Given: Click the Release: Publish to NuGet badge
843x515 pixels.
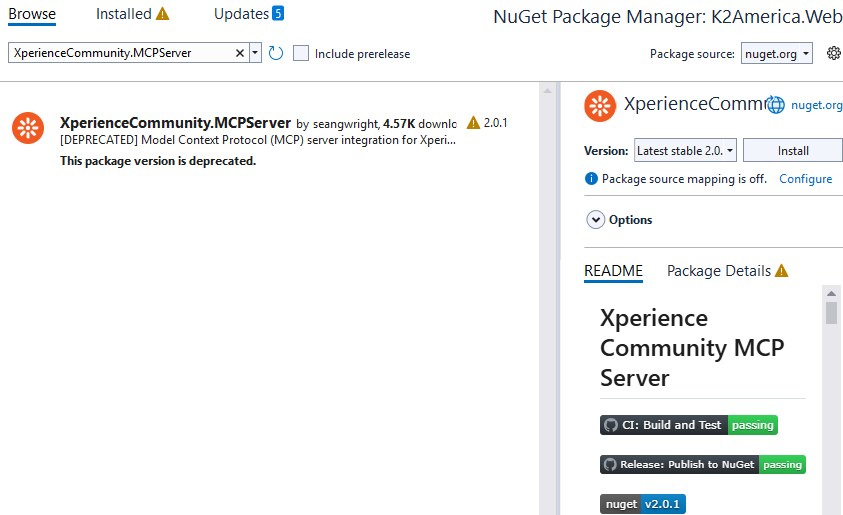Looking at the screenshot, I should click(703, 464).
